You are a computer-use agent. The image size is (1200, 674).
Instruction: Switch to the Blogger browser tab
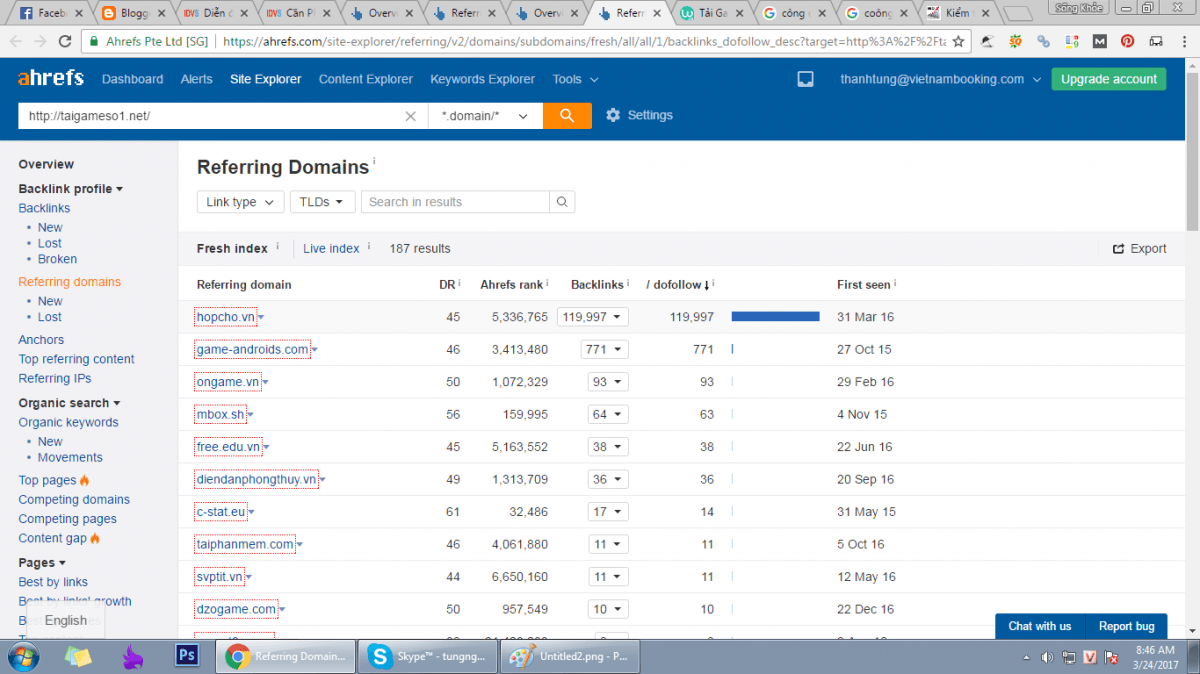coord(132,13)
